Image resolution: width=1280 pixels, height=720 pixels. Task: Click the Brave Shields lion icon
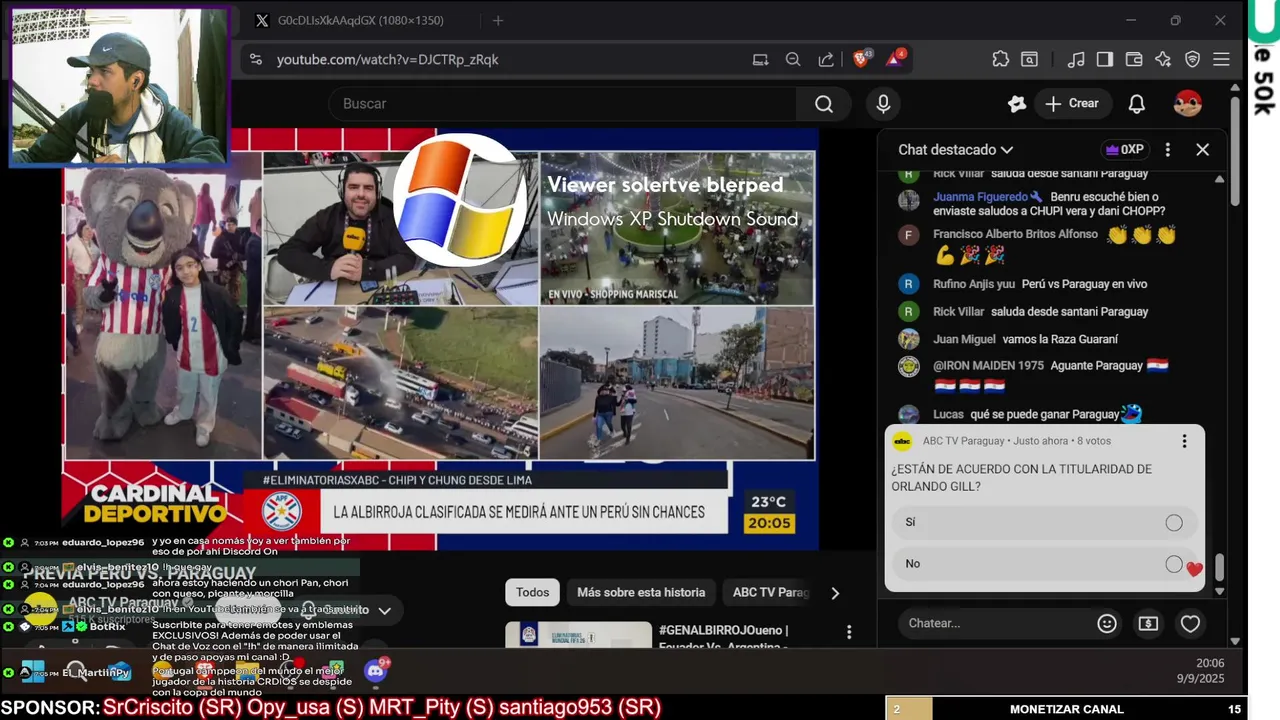(x=861, y=59)
